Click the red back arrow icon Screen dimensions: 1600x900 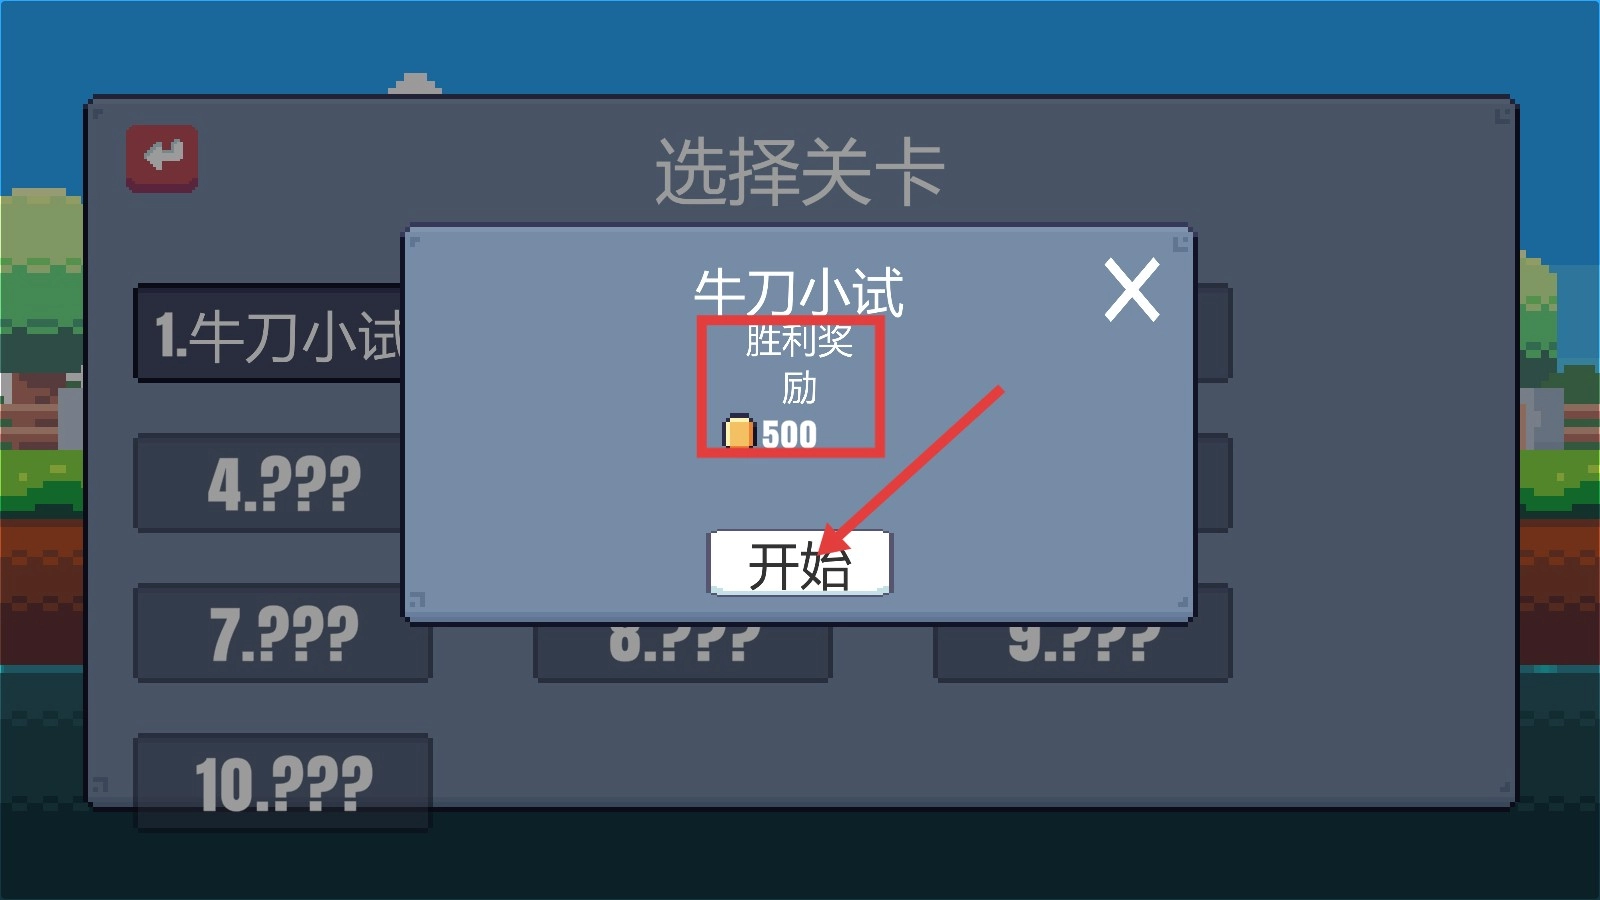click(162, 158)
